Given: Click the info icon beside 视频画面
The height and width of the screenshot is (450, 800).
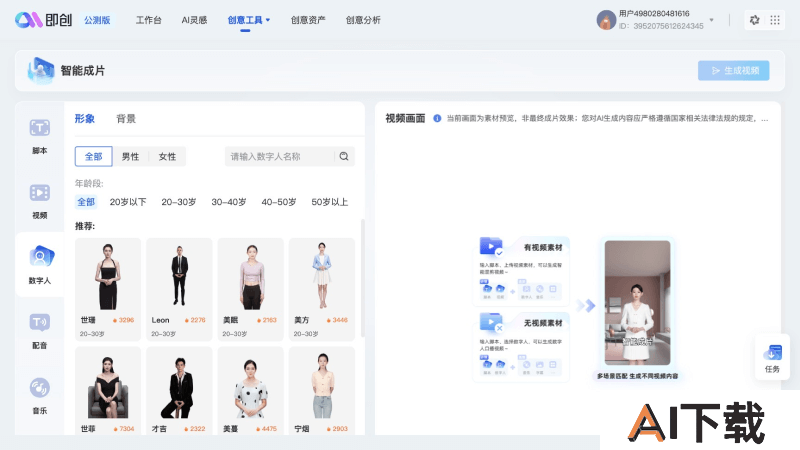Looking at the screenshot, I should [437, 118].
